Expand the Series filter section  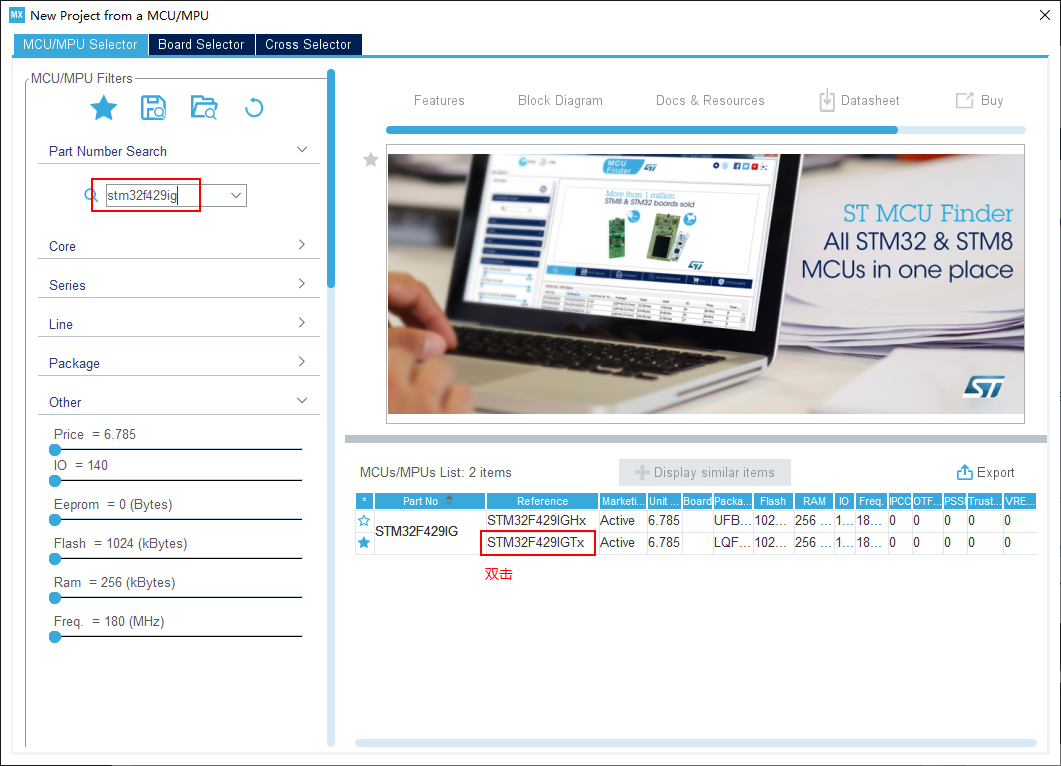(x=302, y=284)
